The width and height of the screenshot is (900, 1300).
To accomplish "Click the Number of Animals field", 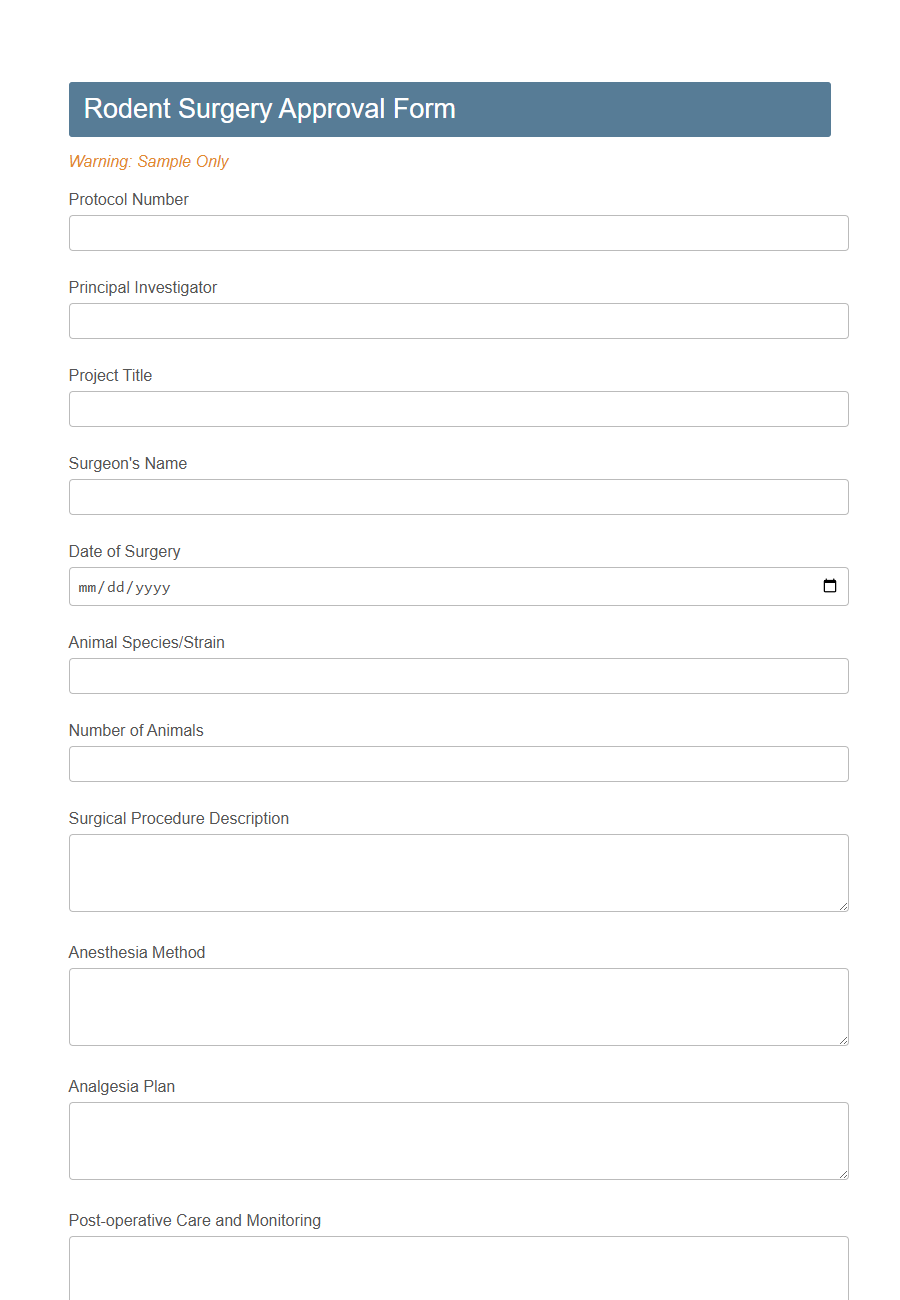I will [458, 763].
